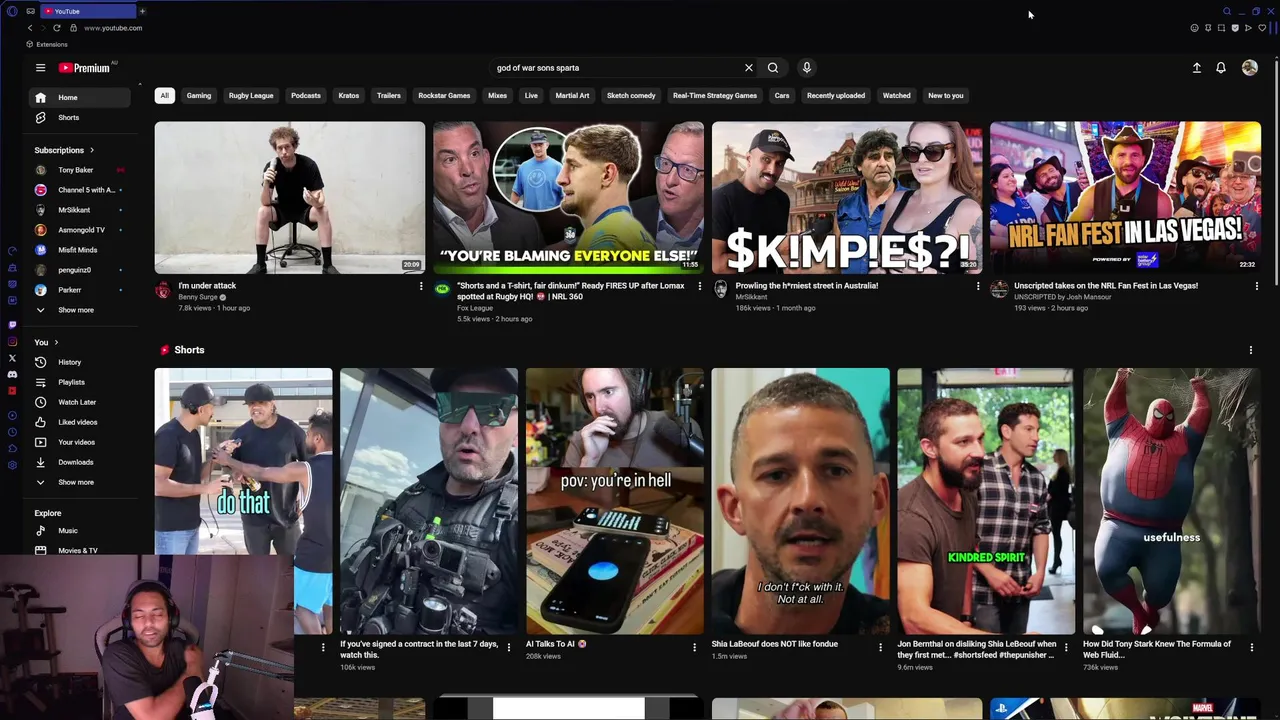Select the Trailers filter chip
1280x720 pixels.
point(389,95)
